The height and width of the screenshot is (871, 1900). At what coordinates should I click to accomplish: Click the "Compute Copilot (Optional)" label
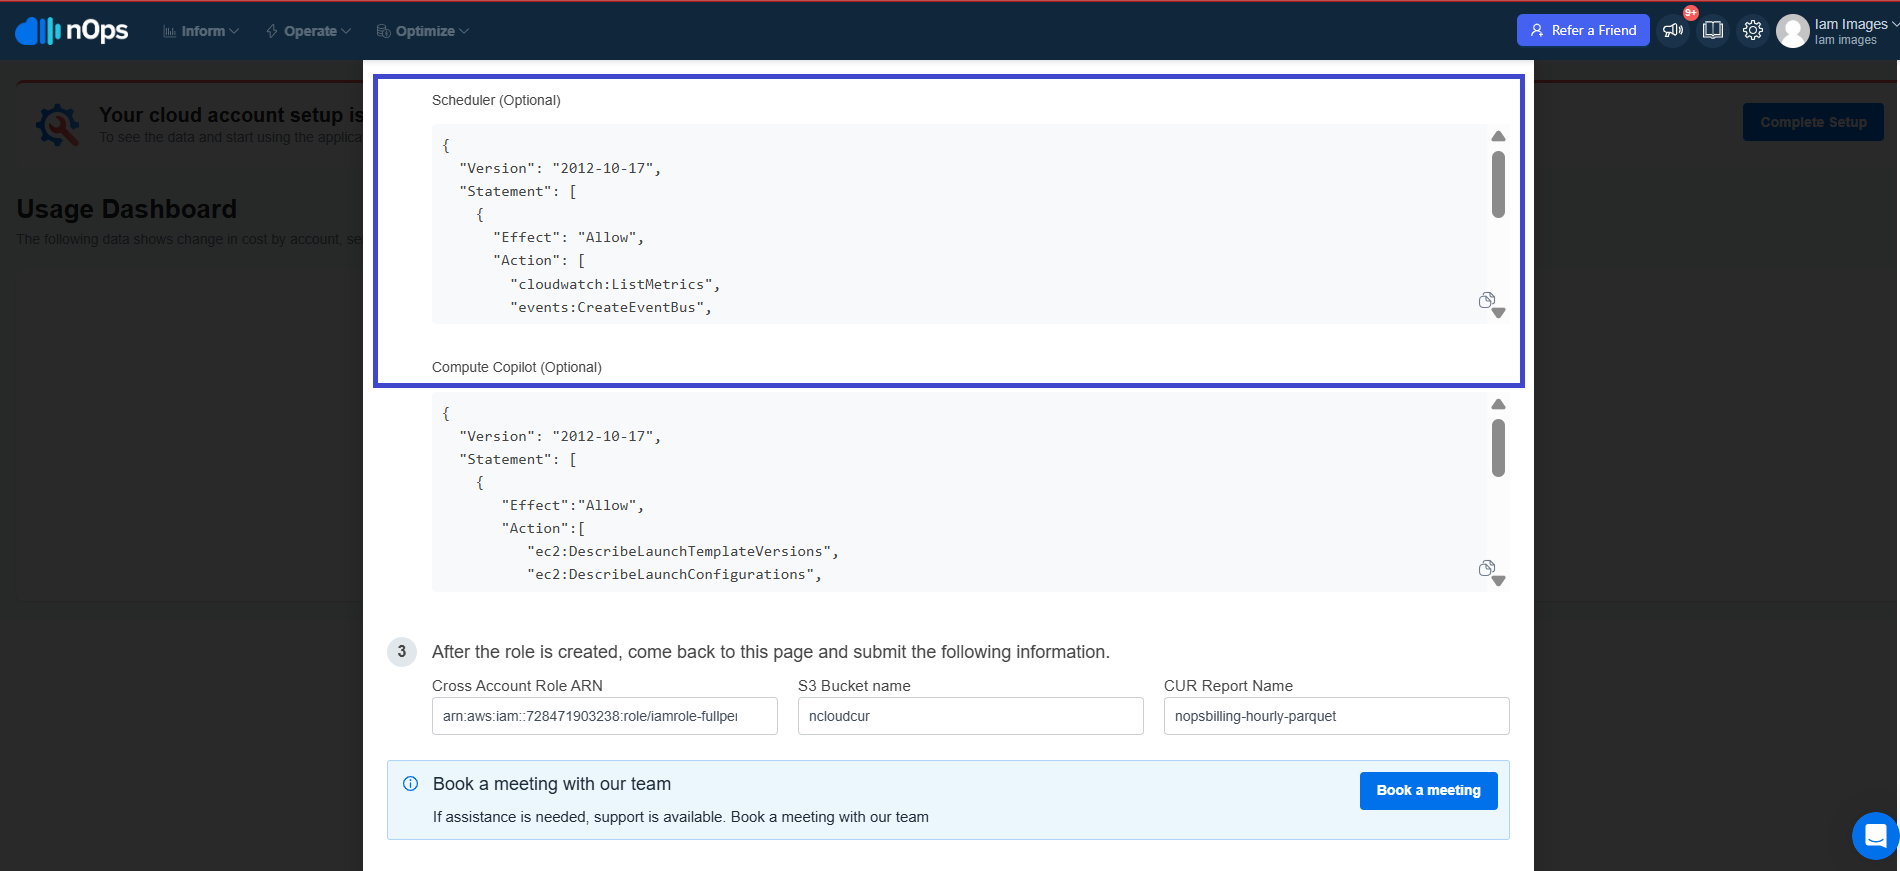[517, 367]
